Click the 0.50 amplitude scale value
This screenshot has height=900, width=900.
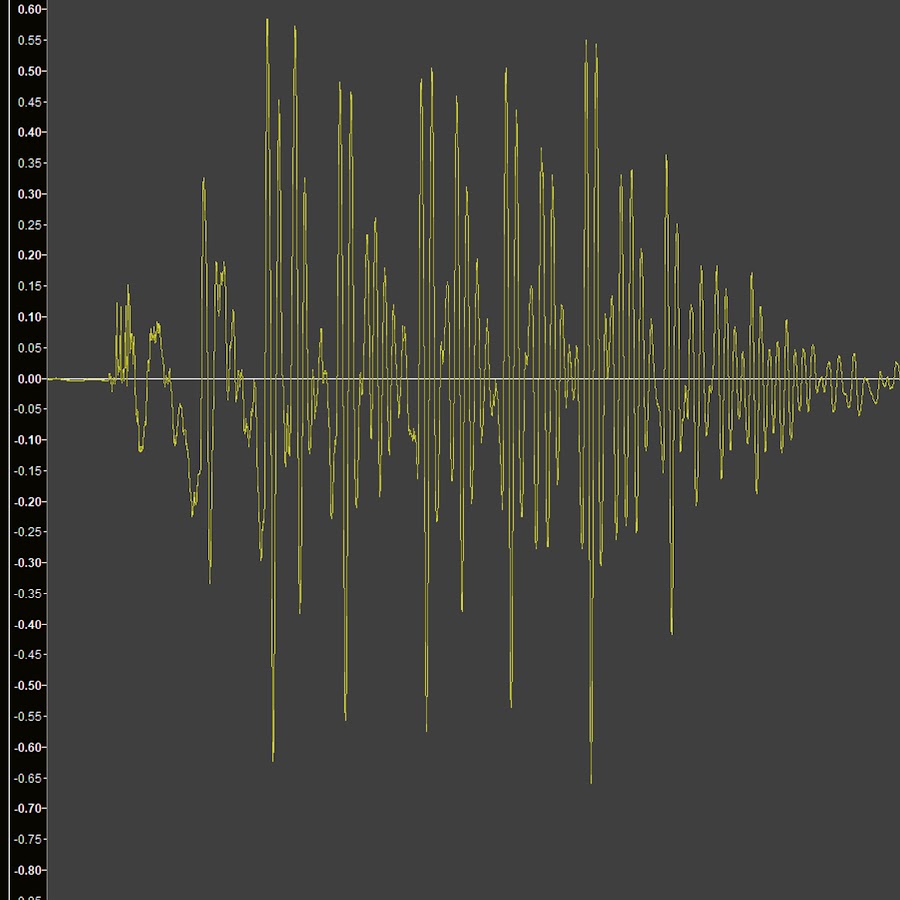point(29,71)
